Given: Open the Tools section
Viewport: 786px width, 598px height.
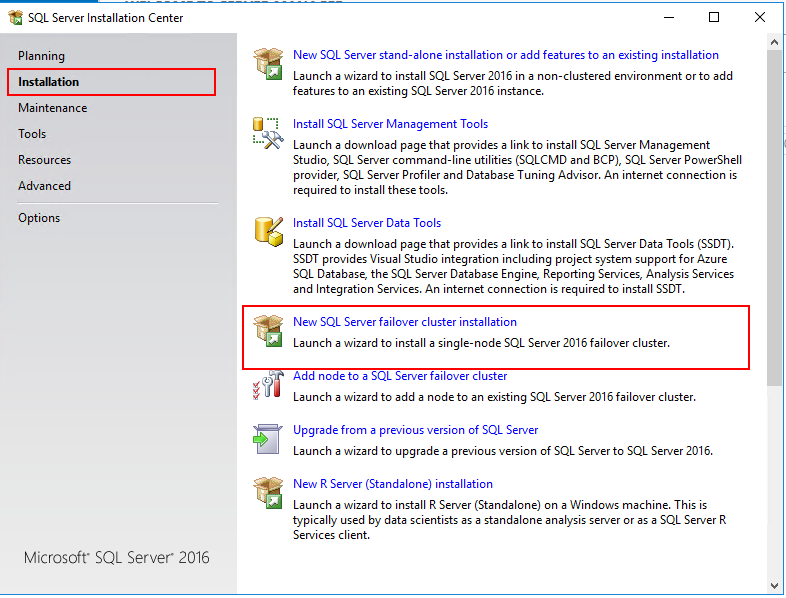Looking at the screenshot, I should (32, 134).
